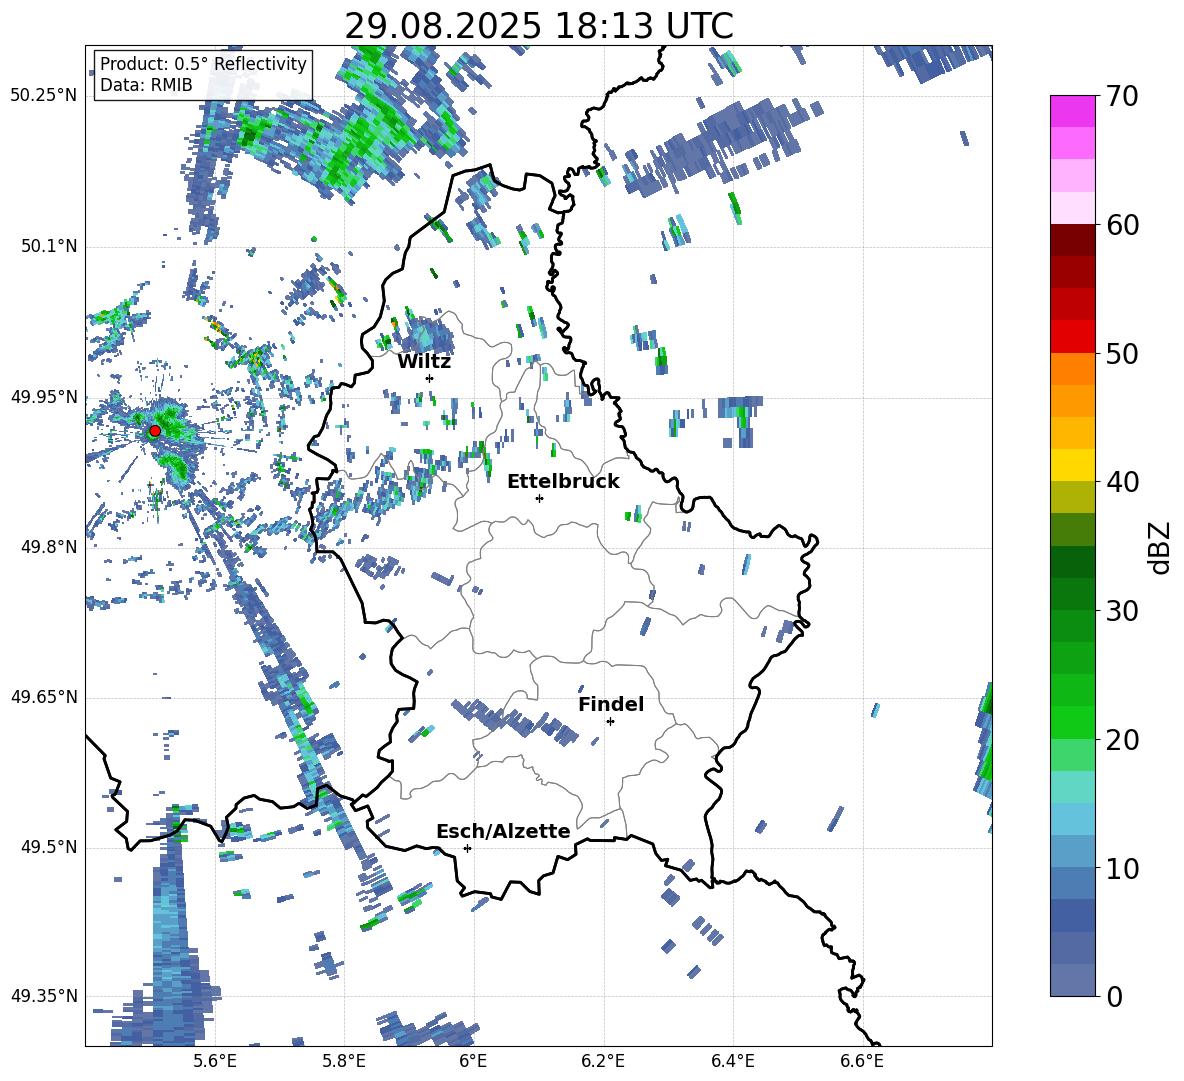Click the longitude label 6.4°E
Screen dimensions: 1184x1081
click(733, 1061)
